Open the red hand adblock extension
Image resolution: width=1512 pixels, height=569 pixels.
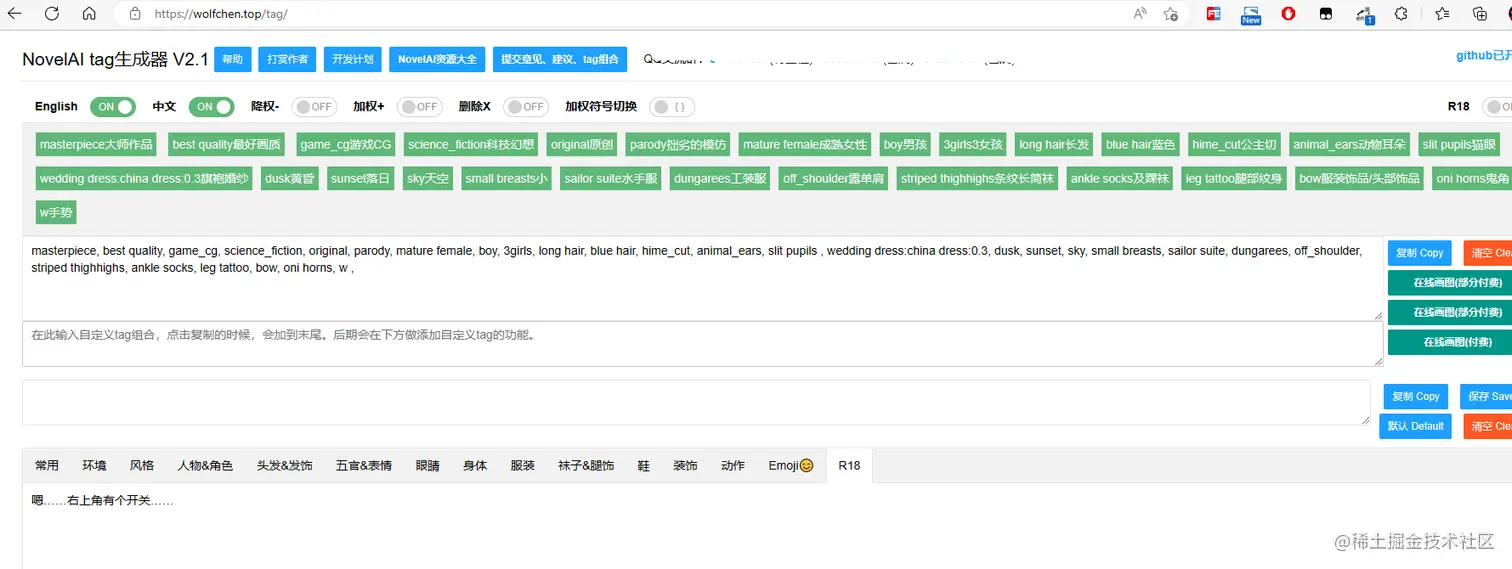pyautogui.click(x=1289, y=14)
